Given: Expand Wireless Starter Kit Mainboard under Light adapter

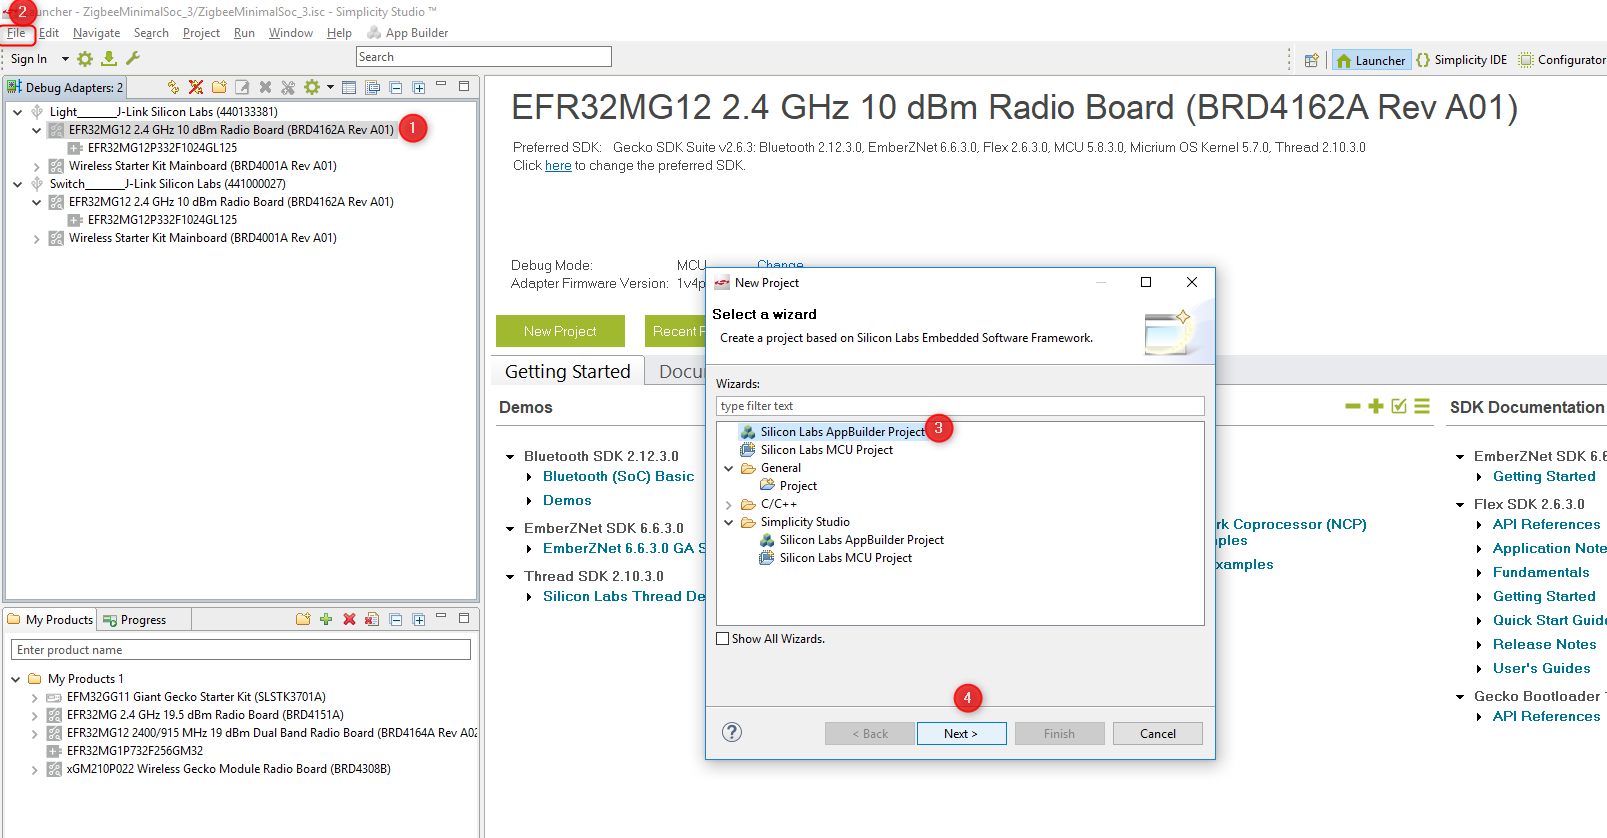Looking at the screenshot, I should [37, 167].
